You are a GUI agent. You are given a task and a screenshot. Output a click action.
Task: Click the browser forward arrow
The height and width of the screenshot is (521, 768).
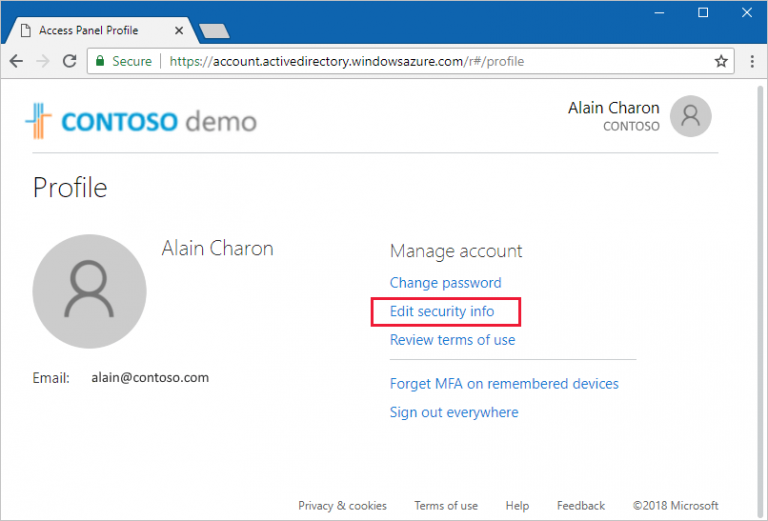[43, 61]
